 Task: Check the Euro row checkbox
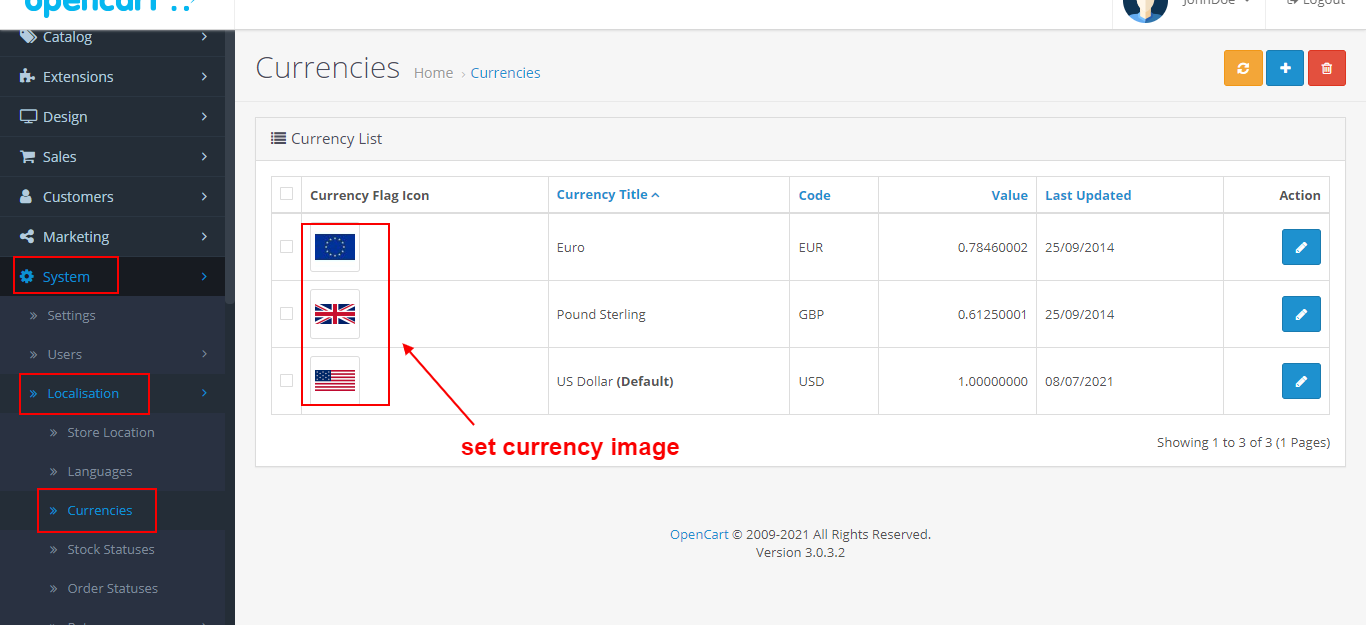(x=287, y=246)
